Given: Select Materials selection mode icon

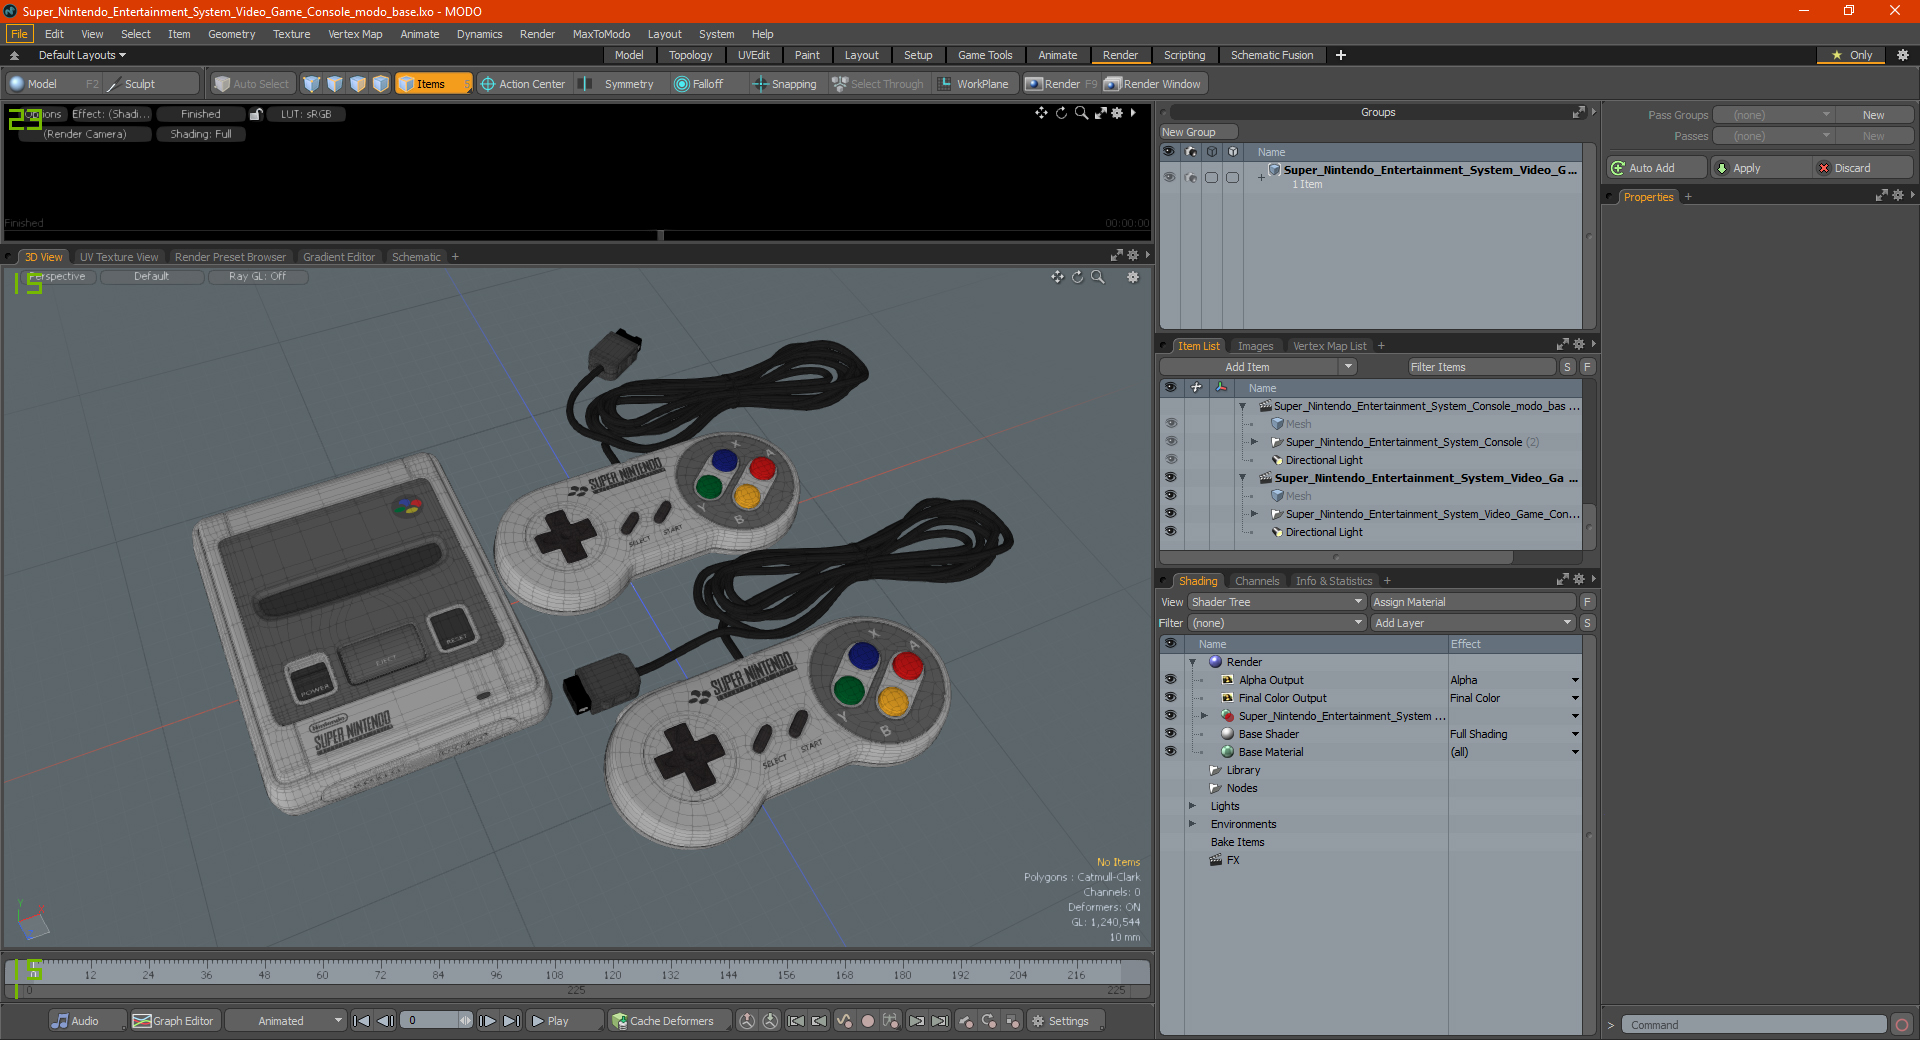Looking at the screenshot, I should click(381, 84).
